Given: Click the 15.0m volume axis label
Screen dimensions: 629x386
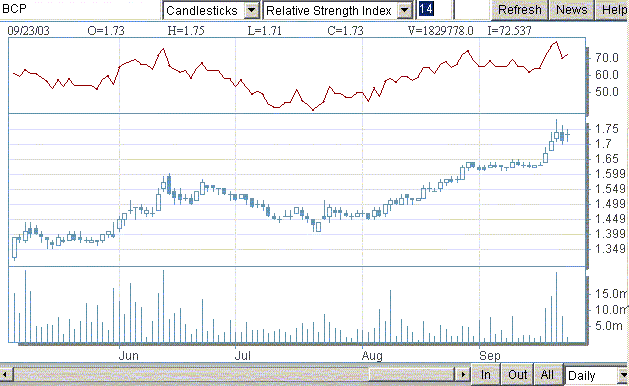Looking at the screenshot, I should point(611,294).
